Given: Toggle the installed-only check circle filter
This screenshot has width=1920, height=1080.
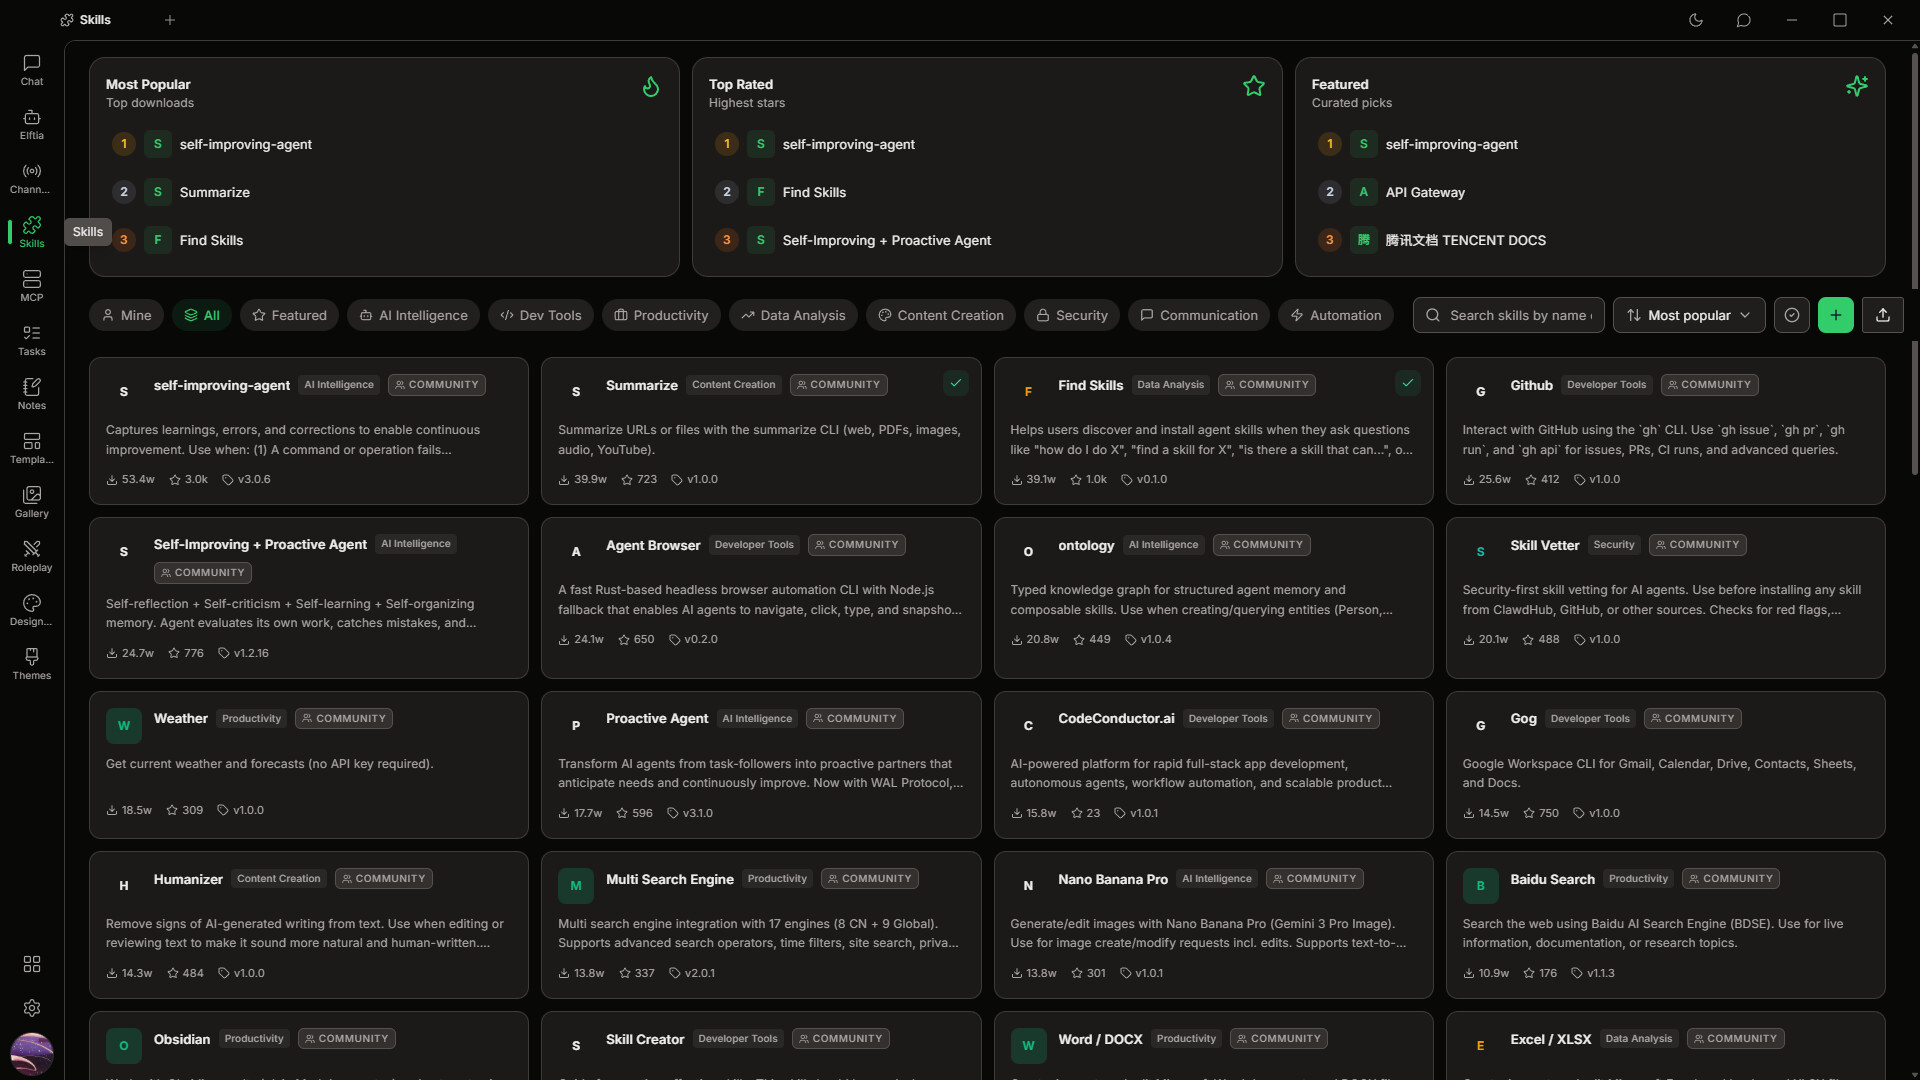Looking at the screenshot, I should click(x=1792, y=315).
